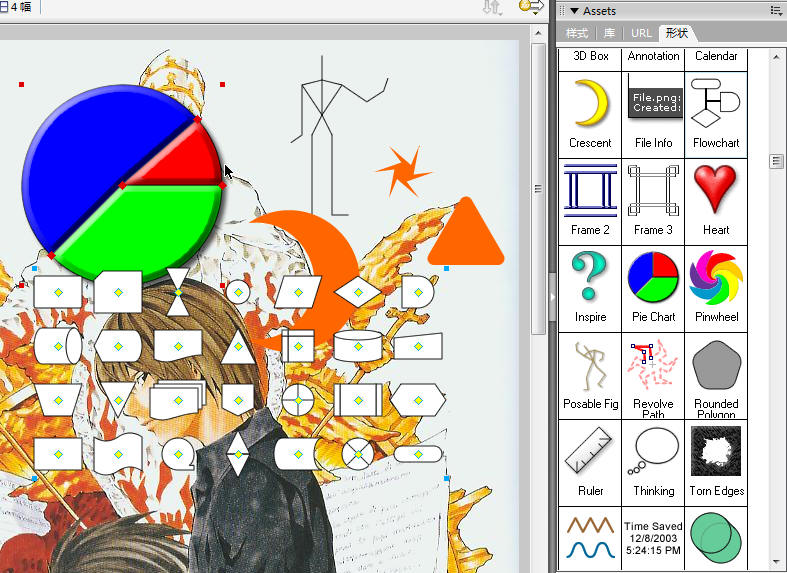The width and height of the screenshot is (787, 573).
Task: Select the red slice of the canvas pie chart
Action: tap(186, 163)
